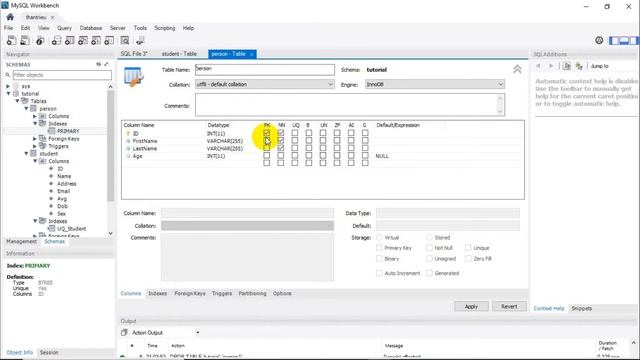Toggle NN checkbox for LastName column
The height and width of the screenshot is (360, 640).
click(x=281, y=148)
